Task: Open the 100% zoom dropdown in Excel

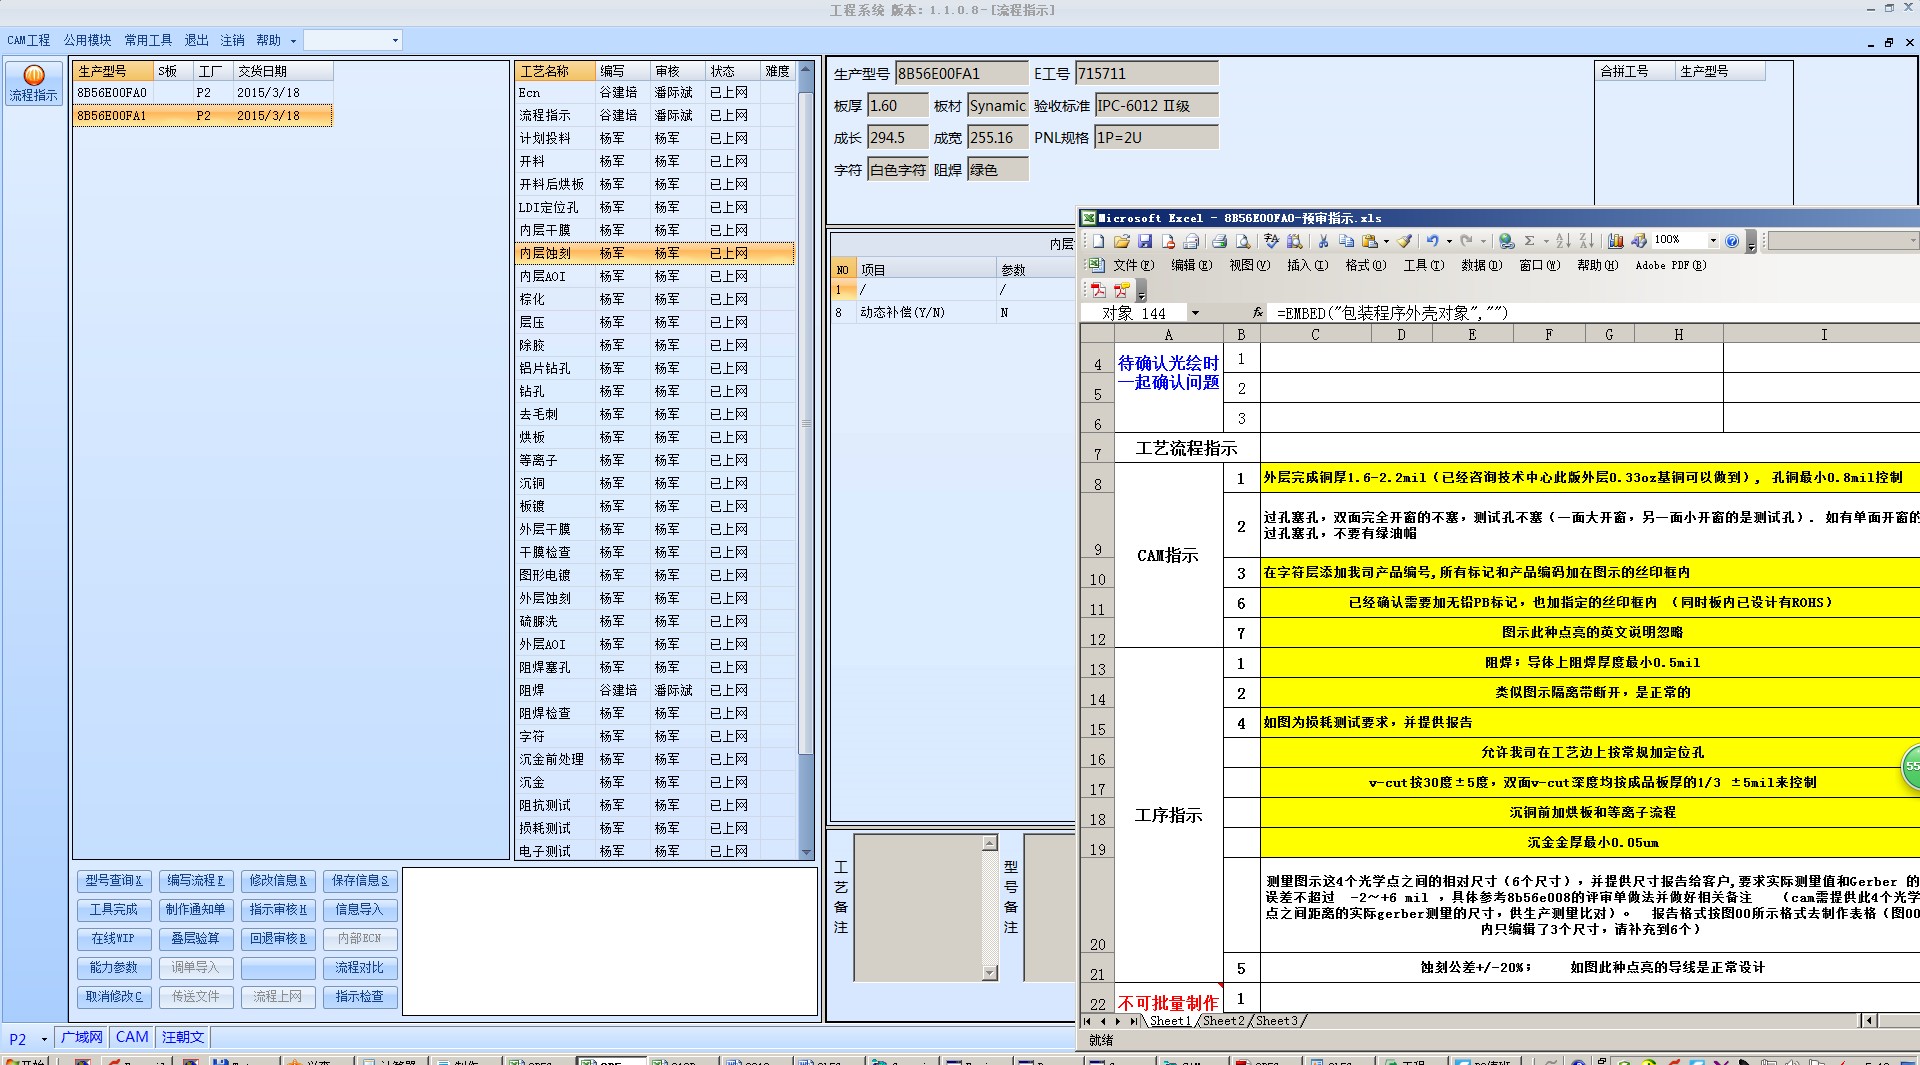Action: (x=1712, y=241)
